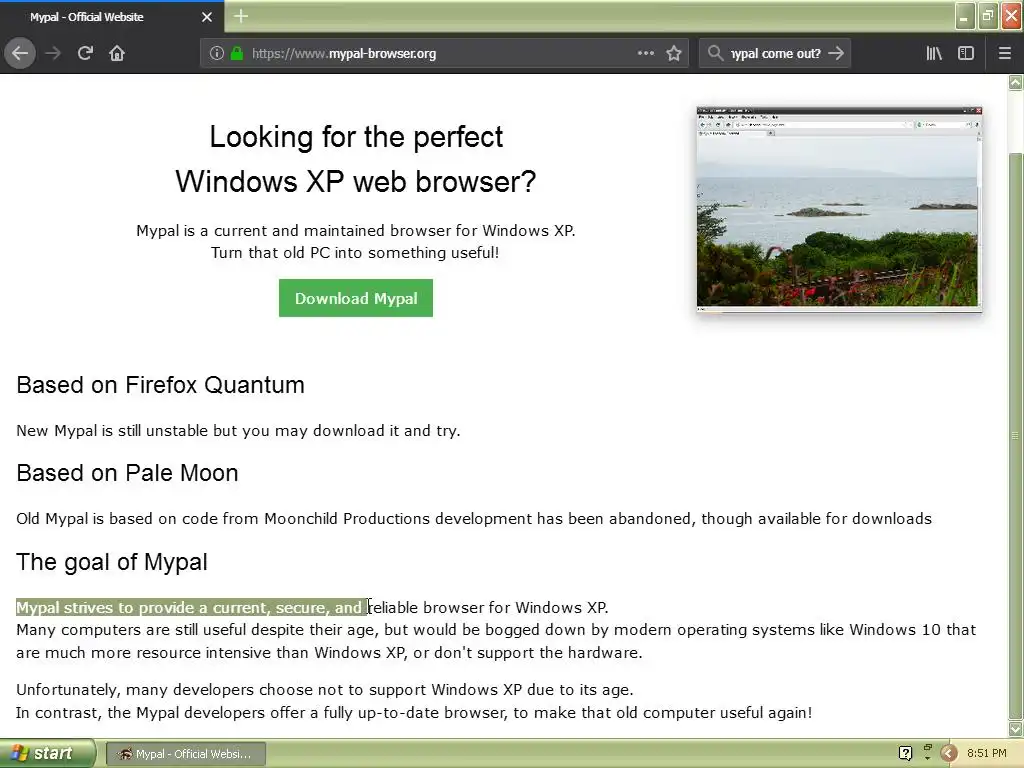Click the vertical scrollbar thumb
Screen dimensions: 1024x768
pos(1016,434)
